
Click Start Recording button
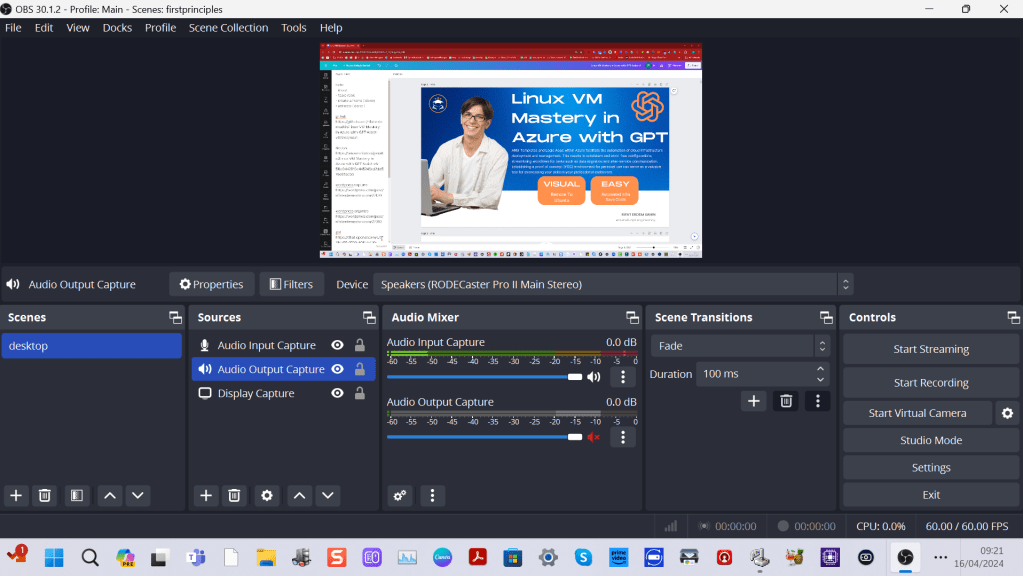931,383
